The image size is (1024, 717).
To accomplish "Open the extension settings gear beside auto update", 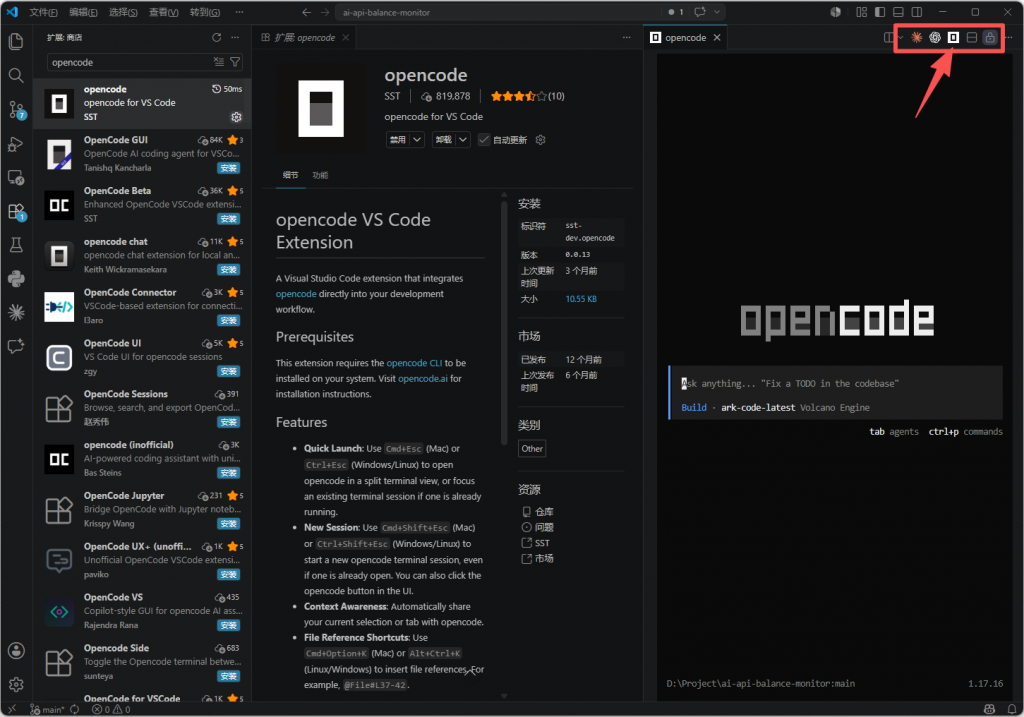I will [540, 140].
